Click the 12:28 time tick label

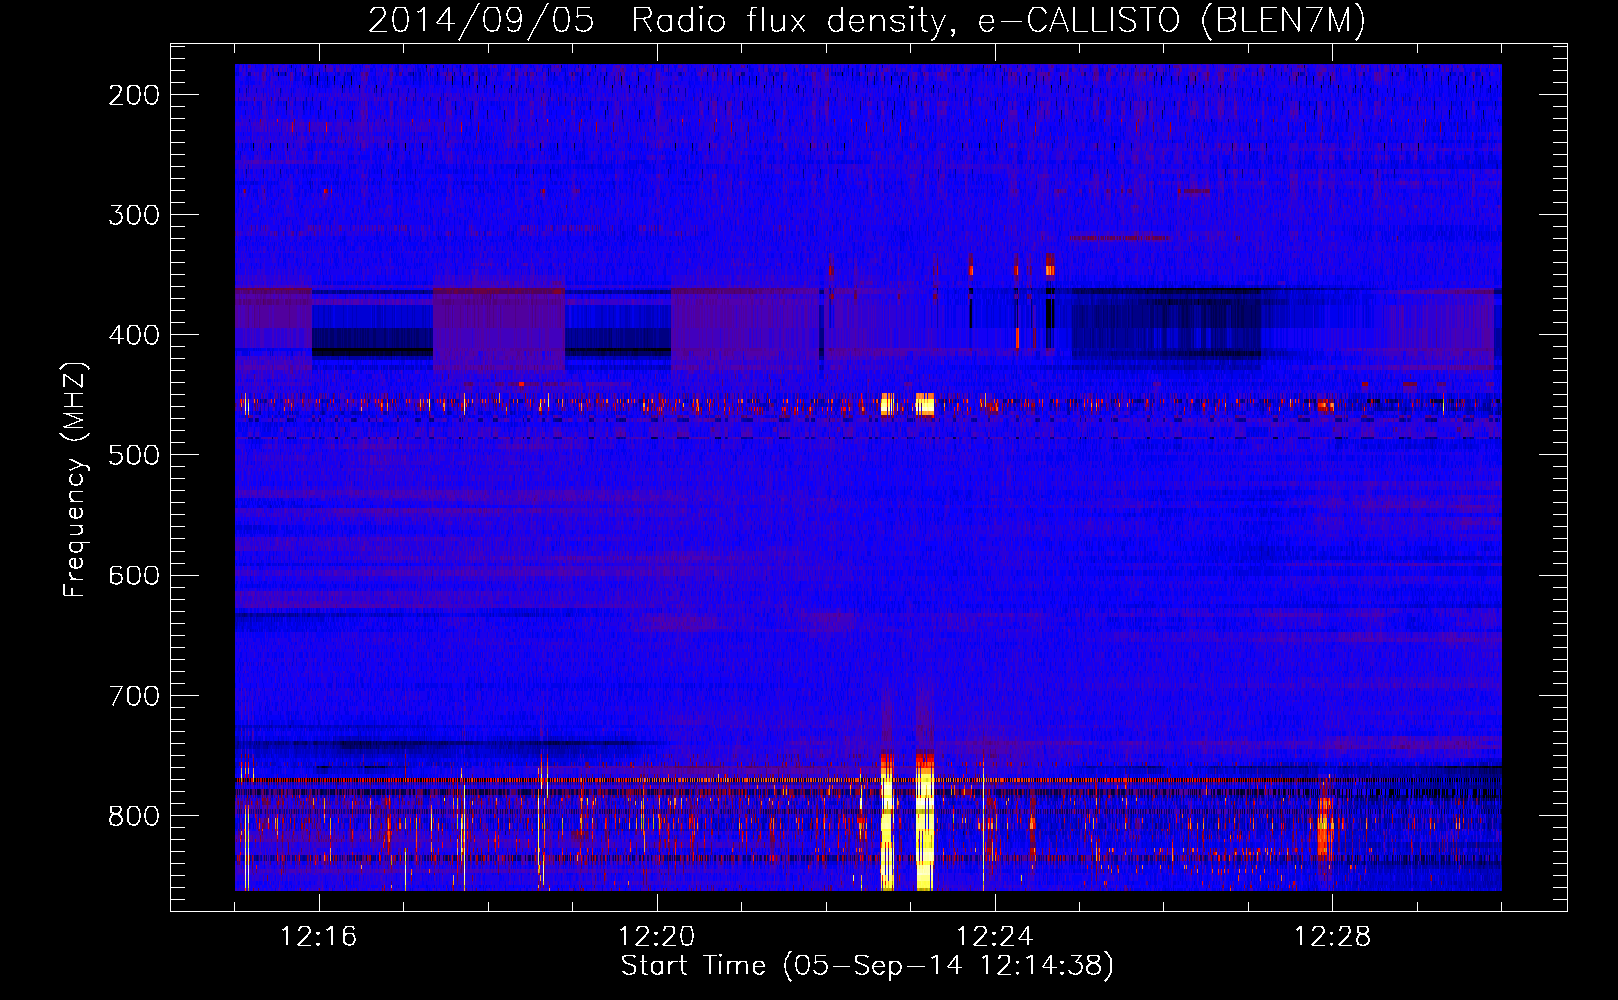point(1333,937)
